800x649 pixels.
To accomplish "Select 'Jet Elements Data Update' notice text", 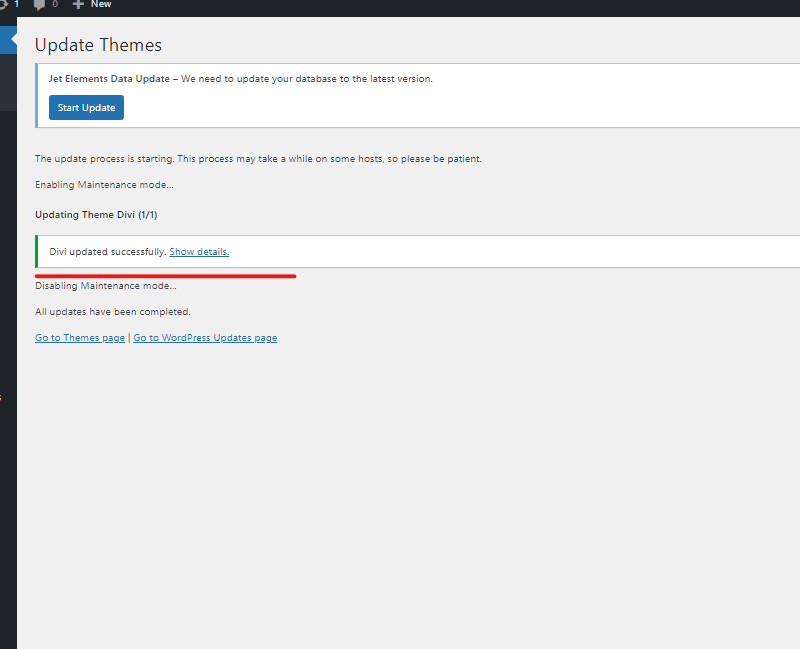I will click(x=109, y=79).
